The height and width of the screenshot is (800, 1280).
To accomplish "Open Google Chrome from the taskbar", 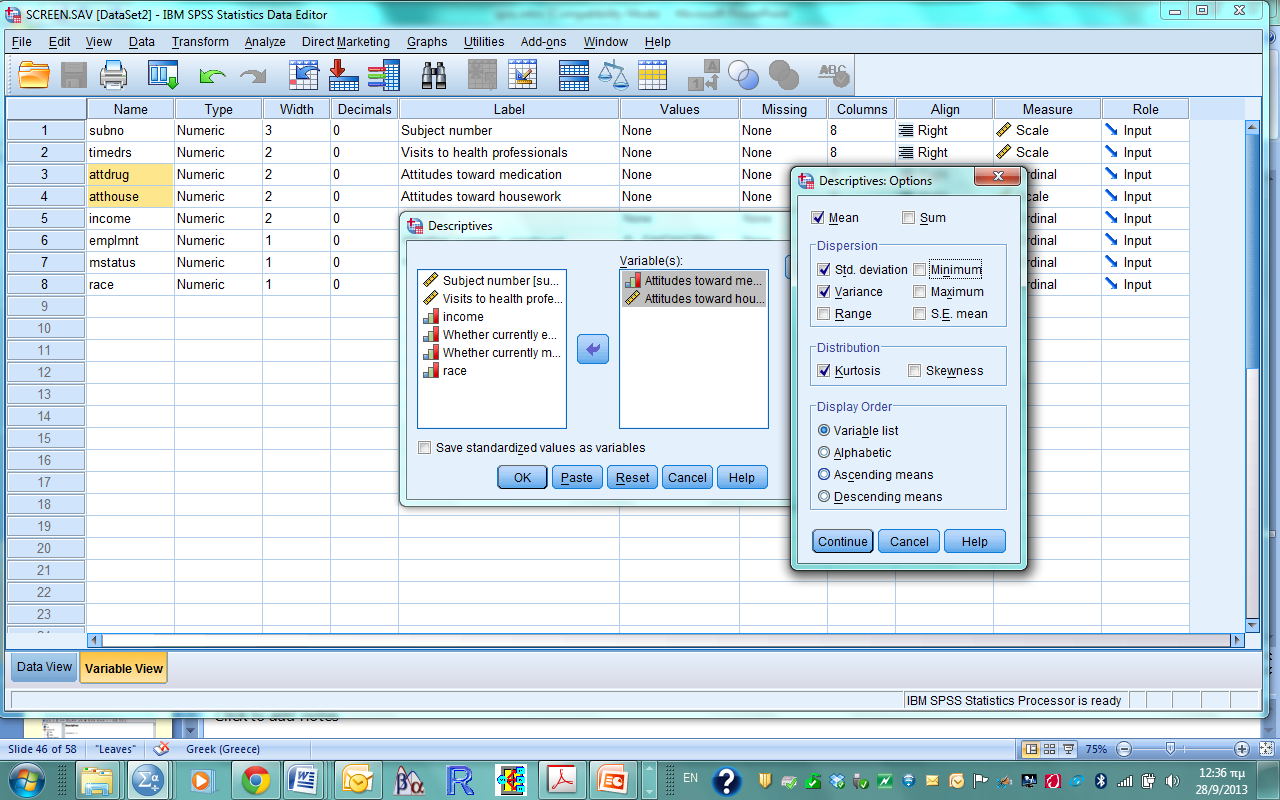I will [x=255, y=779].
